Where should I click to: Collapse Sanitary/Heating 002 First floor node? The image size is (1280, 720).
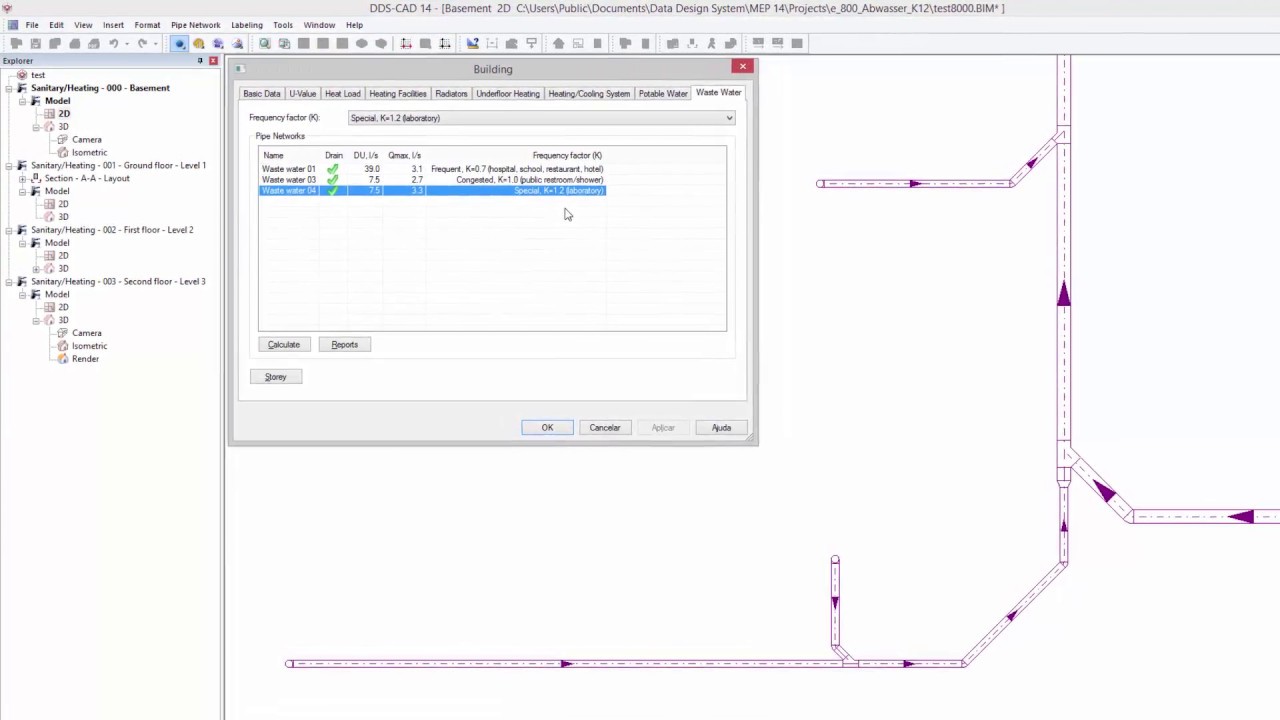9,230
